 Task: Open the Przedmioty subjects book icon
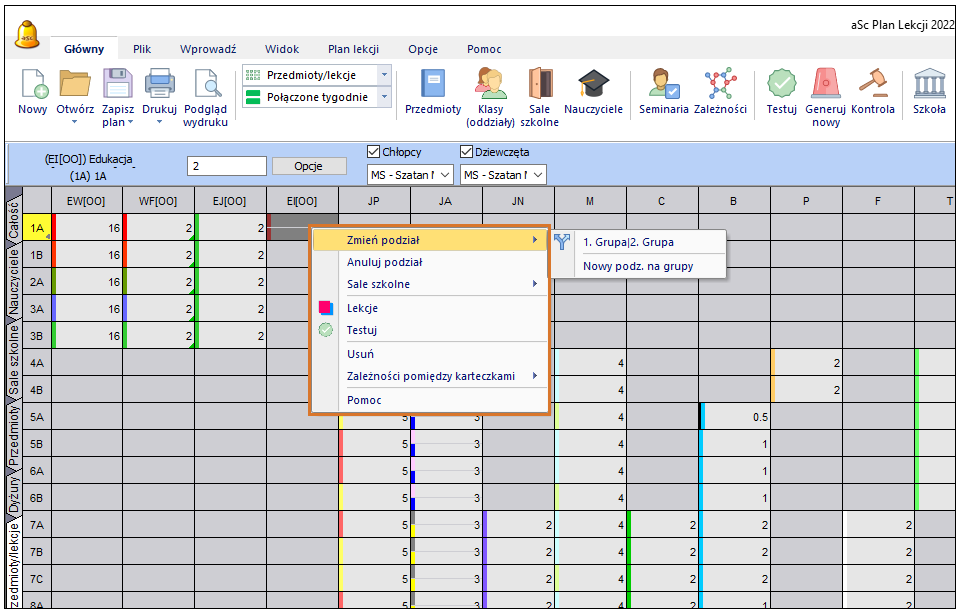pos(433,83)
